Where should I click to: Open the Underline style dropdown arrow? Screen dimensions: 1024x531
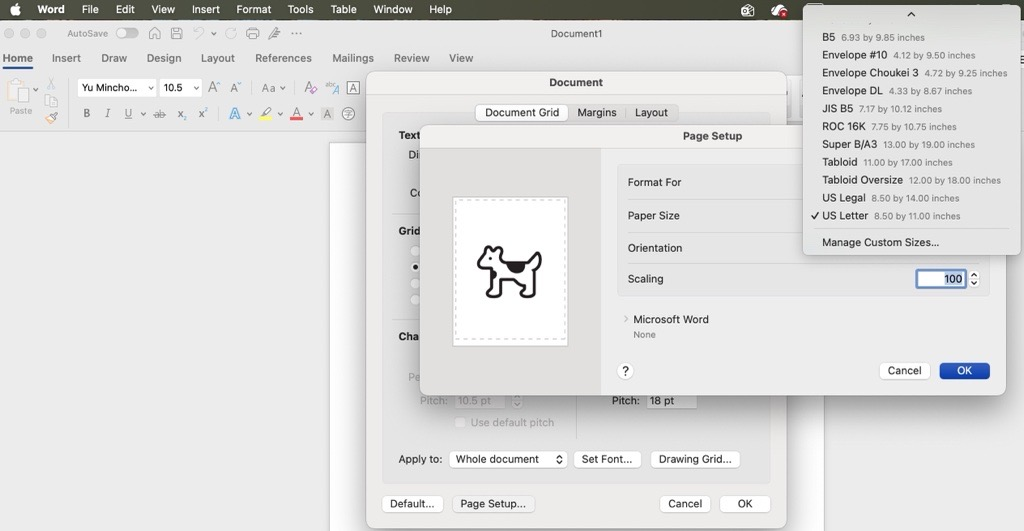(x=143, y=114)
